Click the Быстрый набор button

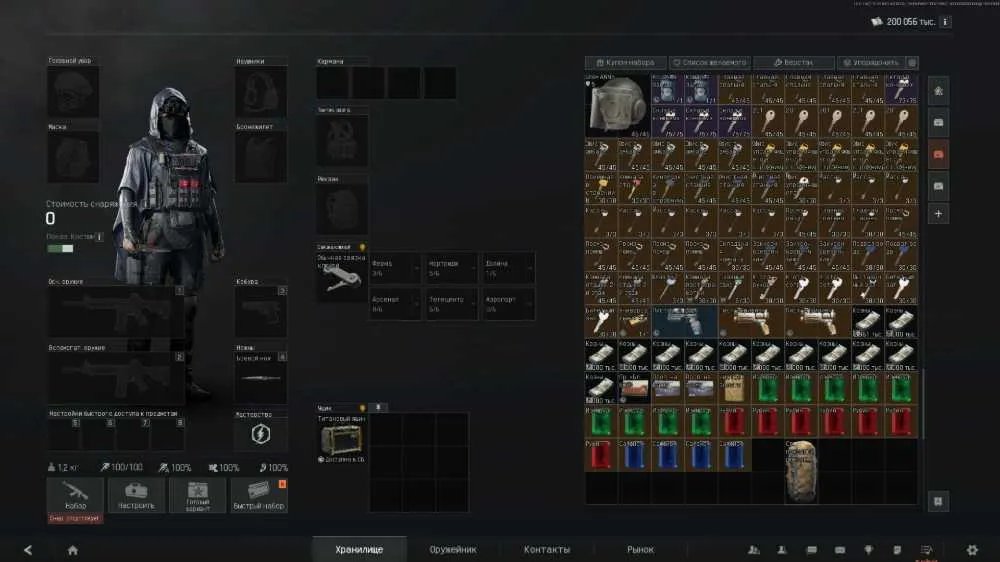click(259, 495)
